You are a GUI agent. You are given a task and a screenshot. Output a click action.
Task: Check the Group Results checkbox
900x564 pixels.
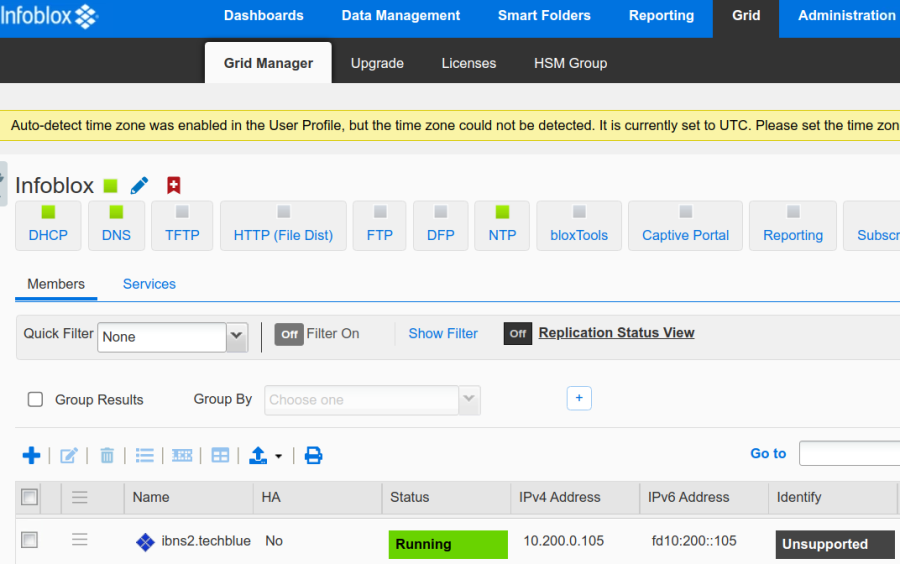click(36, 399)
